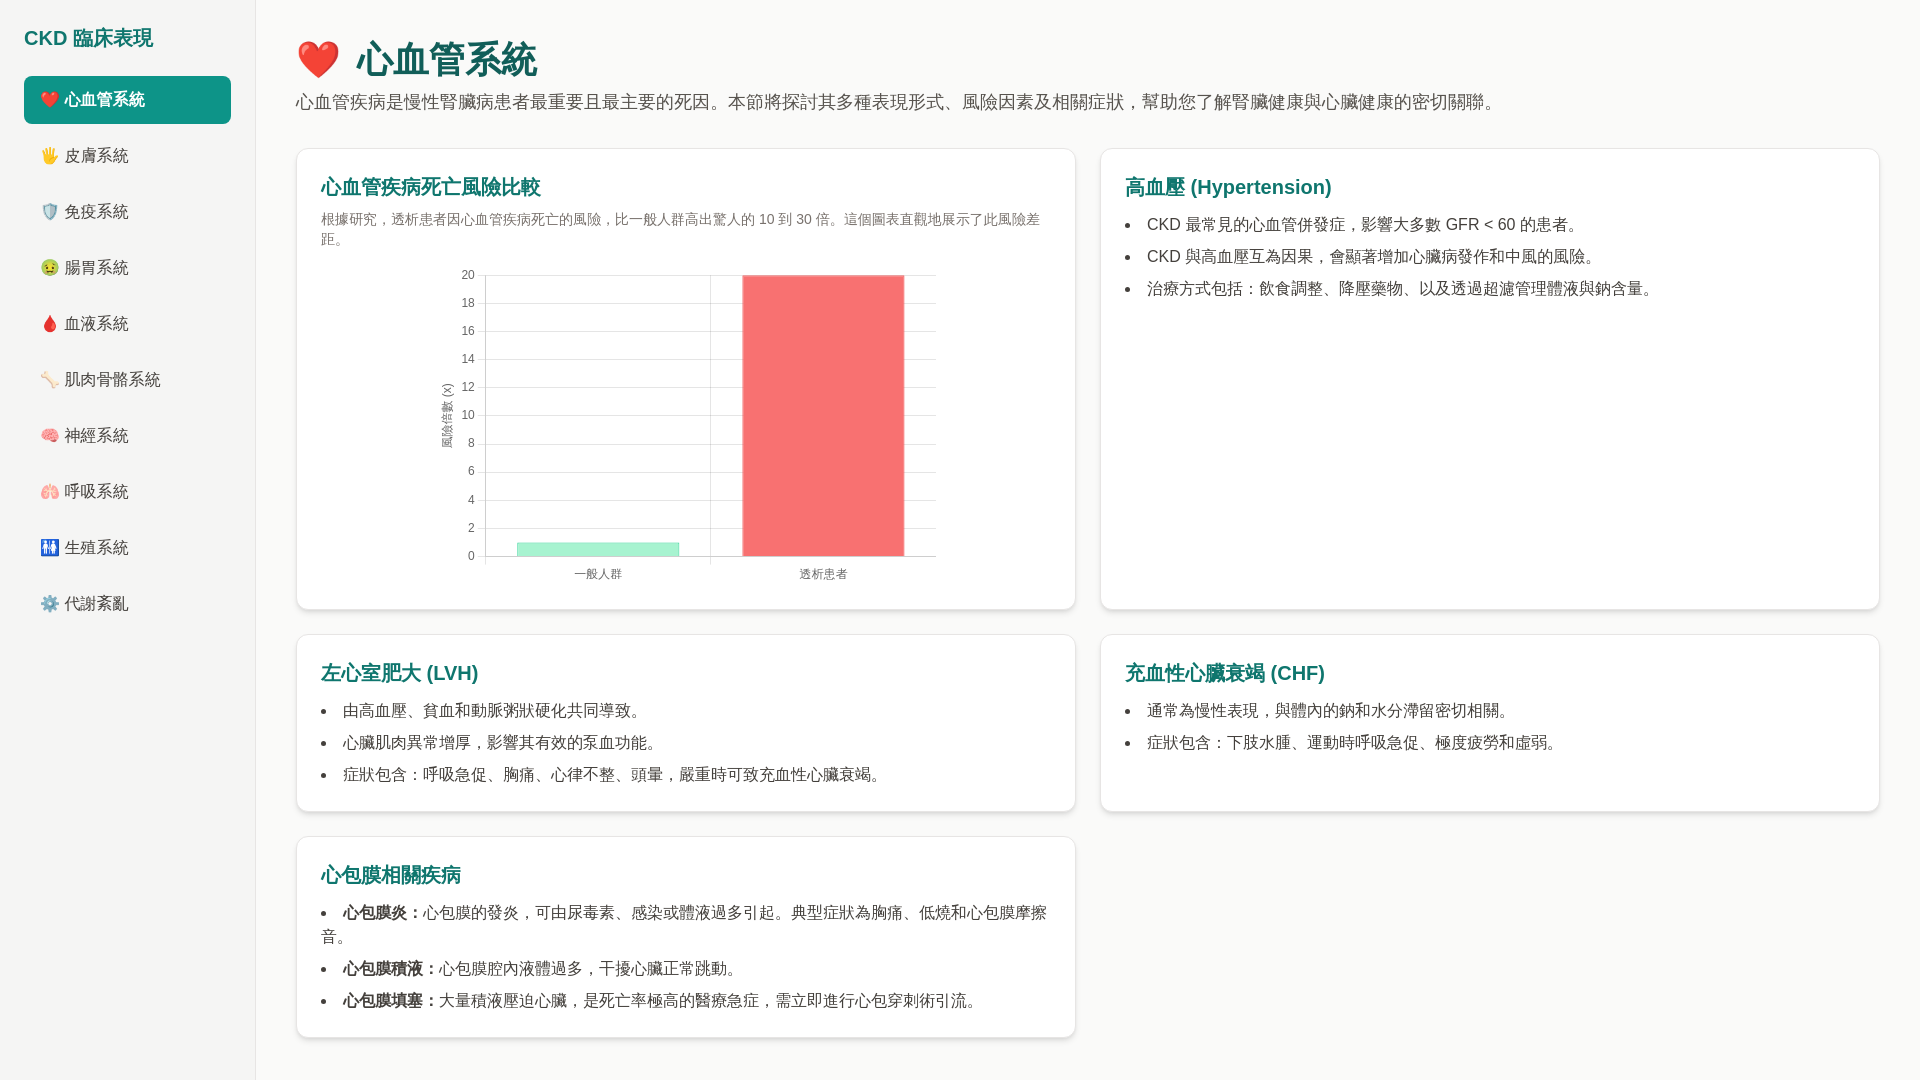Click the 高血壓 (Hypertension) card title

coord(1228,187)
